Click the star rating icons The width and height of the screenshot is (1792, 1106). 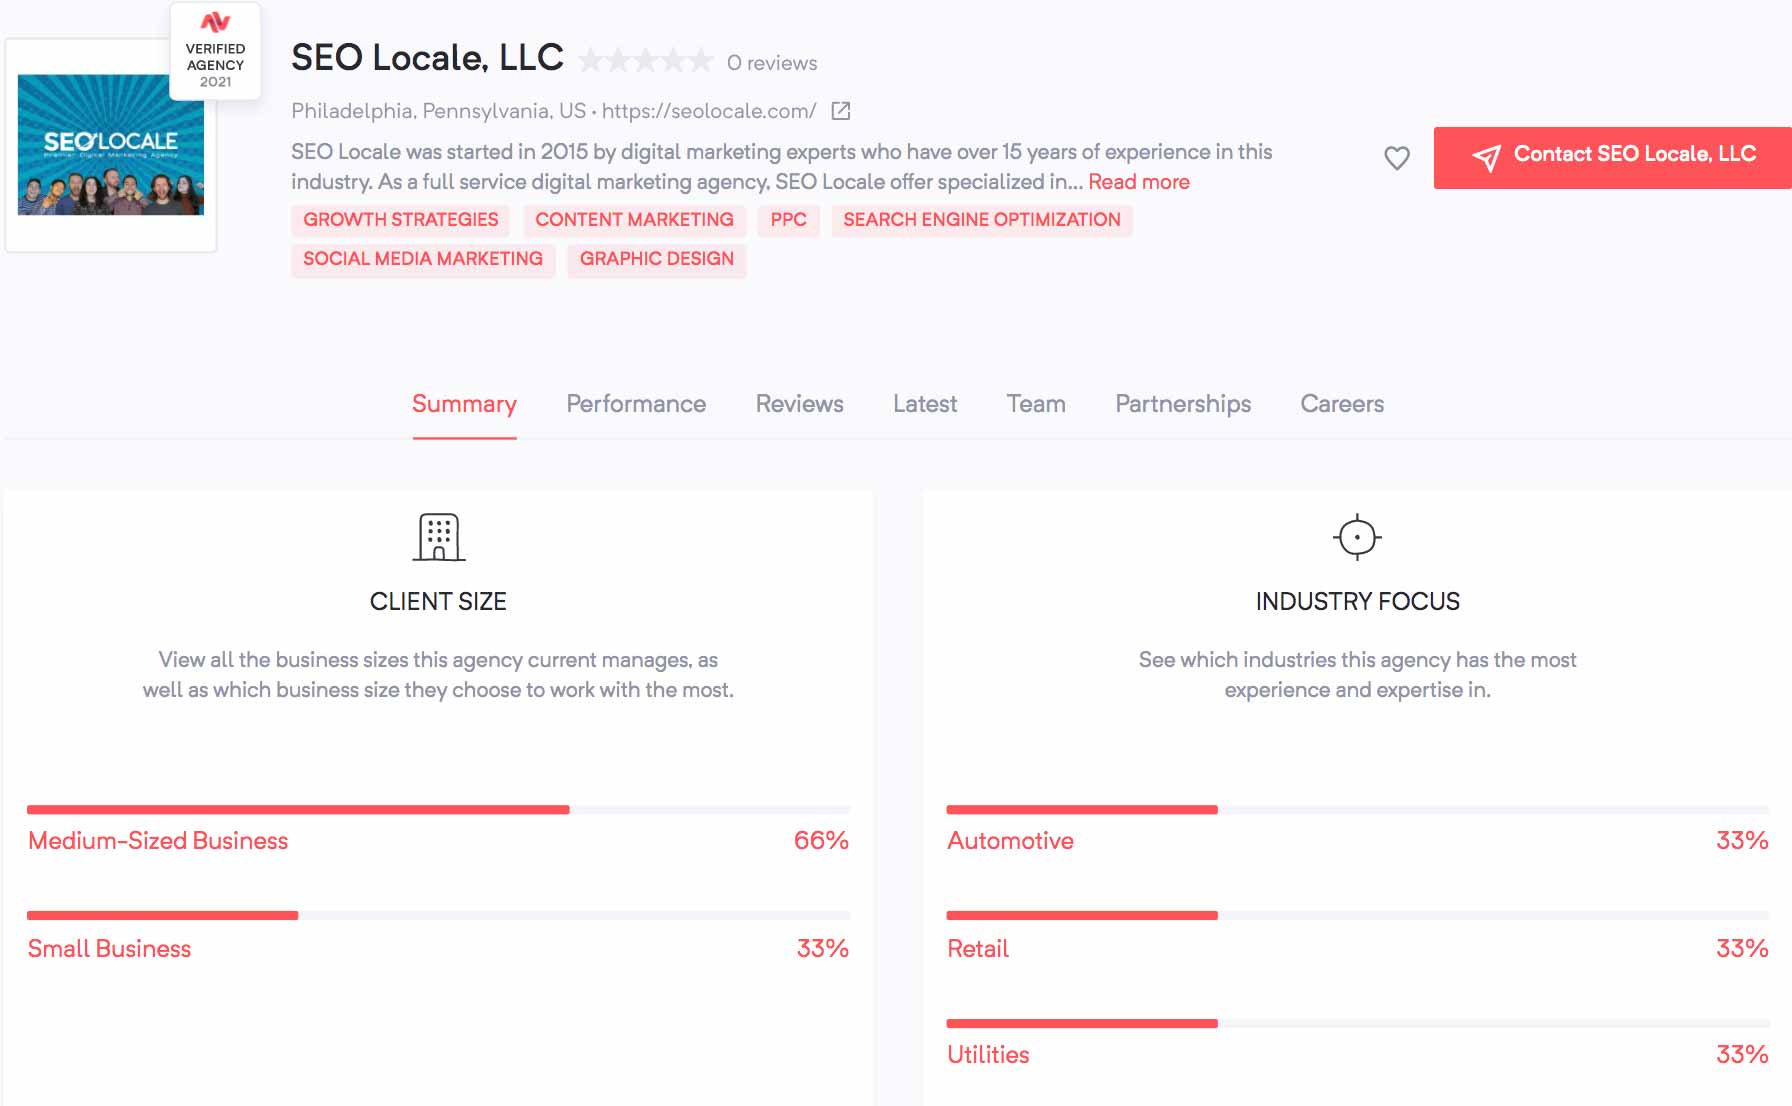(x=646, y=62)
